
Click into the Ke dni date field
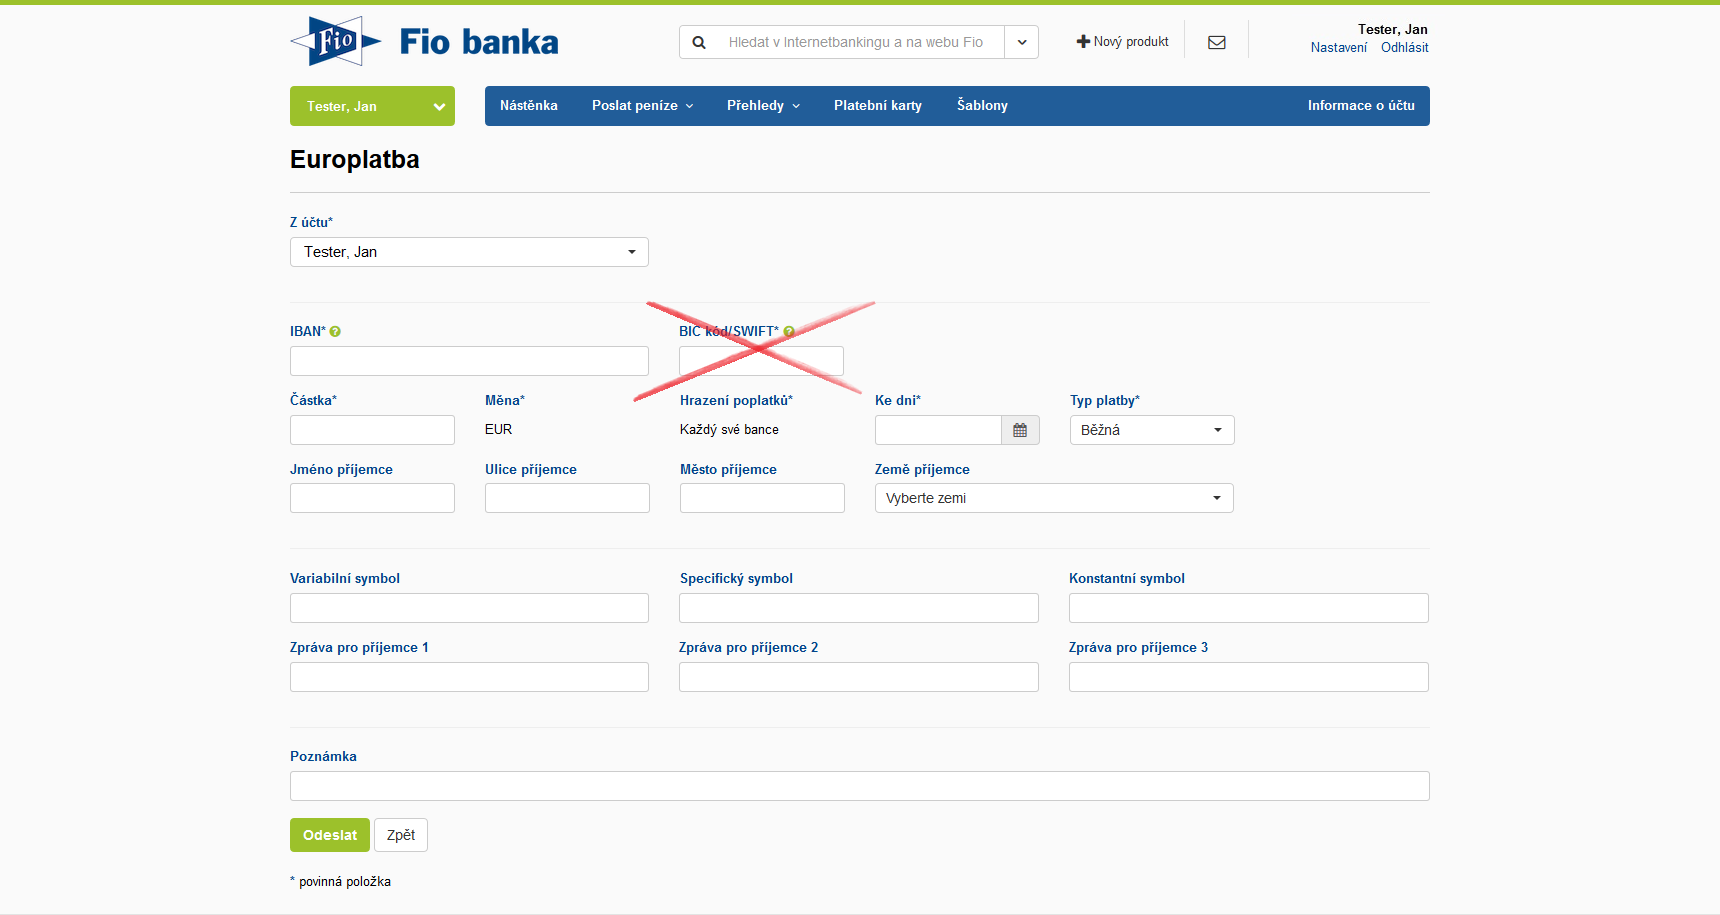(938, 430)
